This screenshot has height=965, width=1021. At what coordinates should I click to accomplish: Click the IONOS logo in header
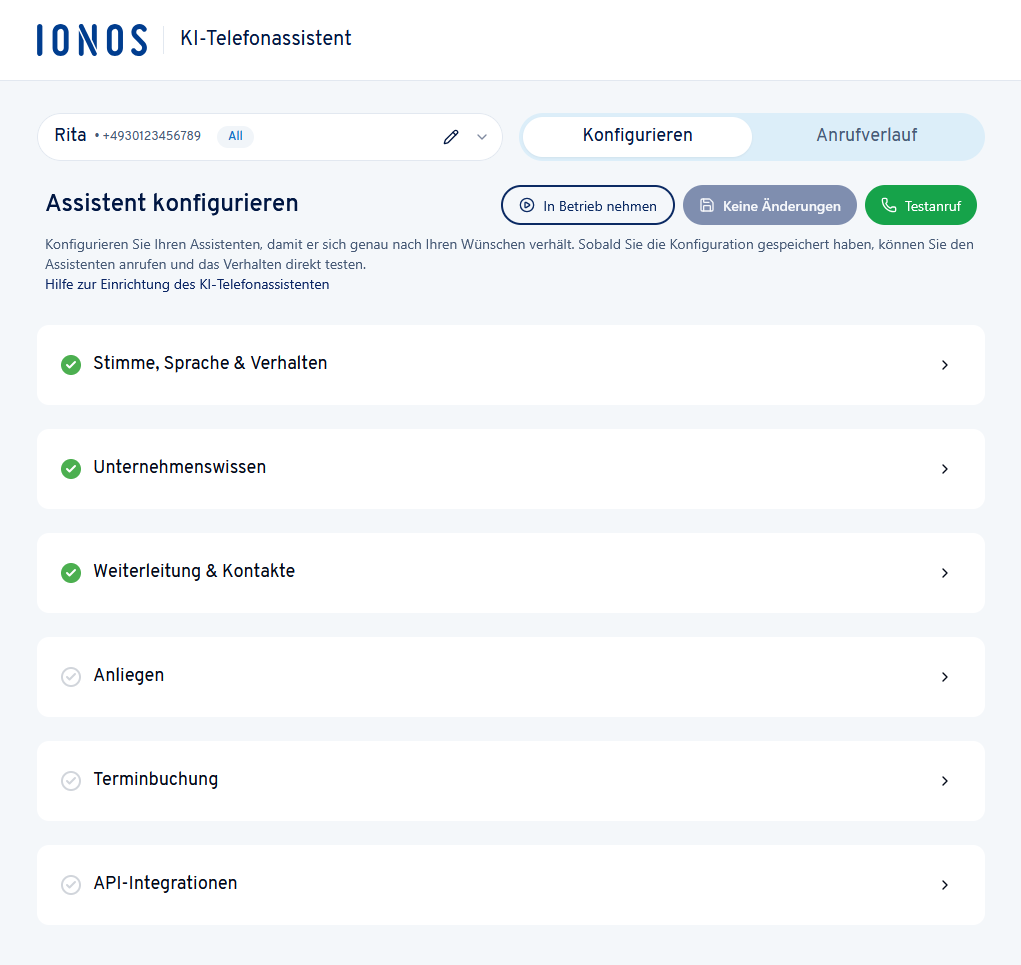[92, 40]
